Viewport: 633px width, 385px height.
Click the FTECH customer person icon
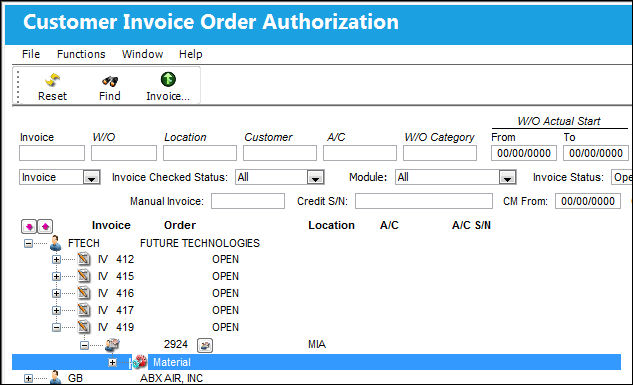tap(55, 243)
